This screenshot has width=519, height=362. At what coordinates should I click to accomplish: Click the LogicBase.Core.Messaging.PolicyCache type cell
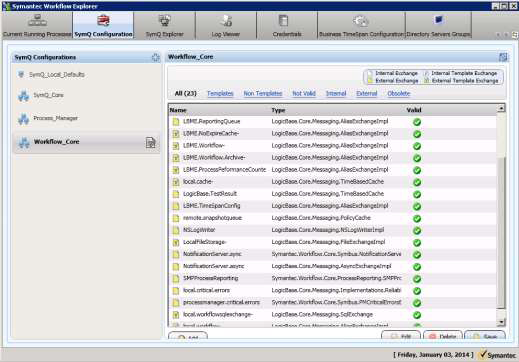coord(321,218)
